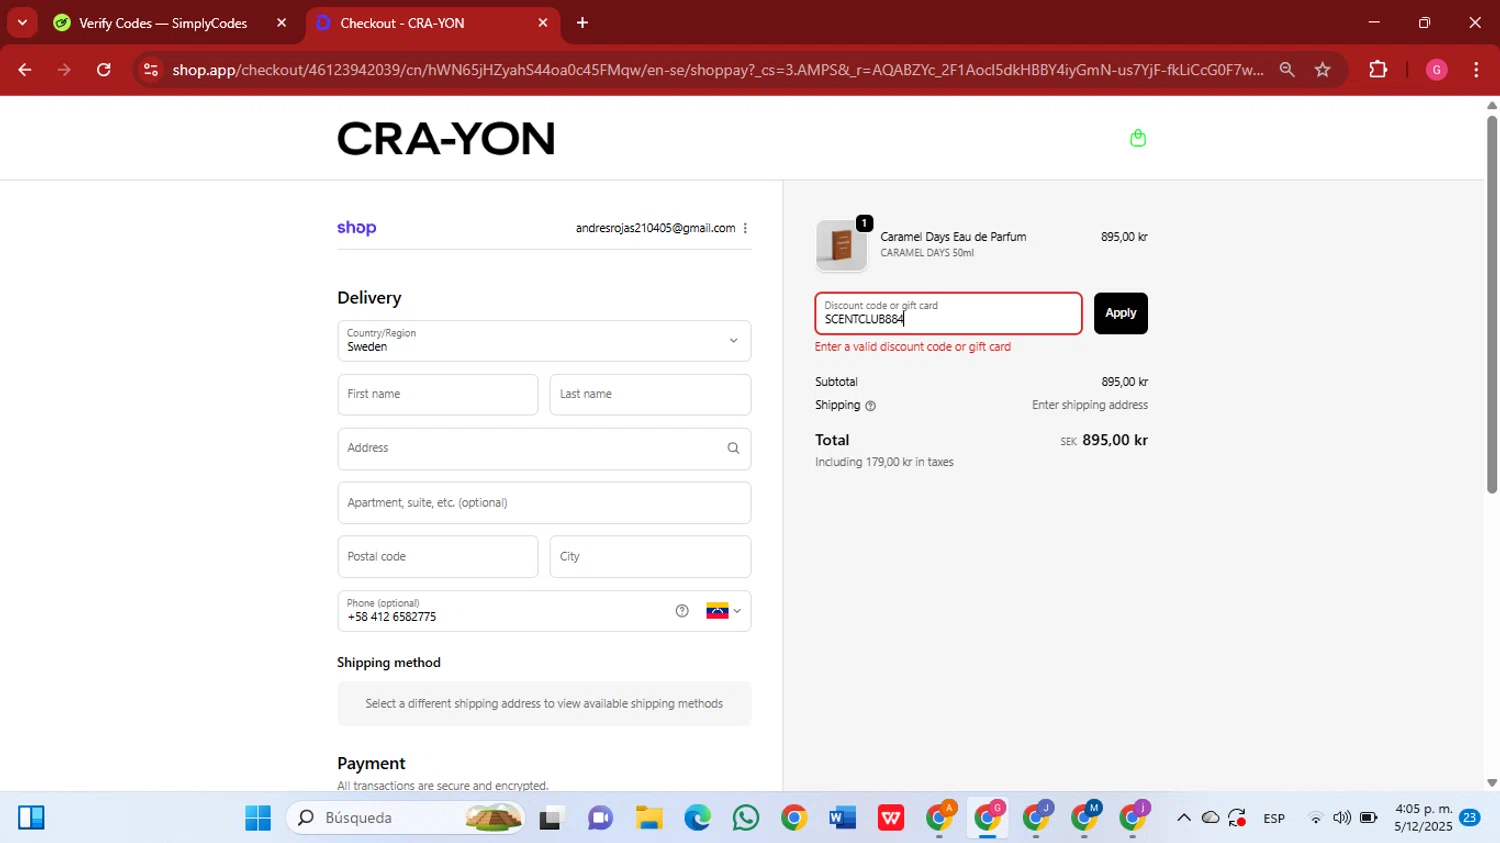1500x843 pixels.
Task: Click the browser forward arrow
Action: pyautogui.click(x=64, y=70)
